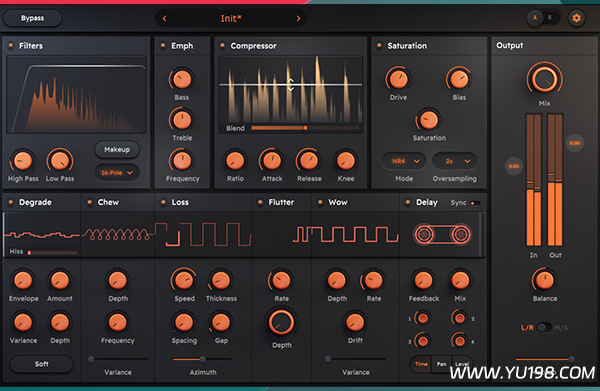Load the previous preset with left arrow

point(165,18)
